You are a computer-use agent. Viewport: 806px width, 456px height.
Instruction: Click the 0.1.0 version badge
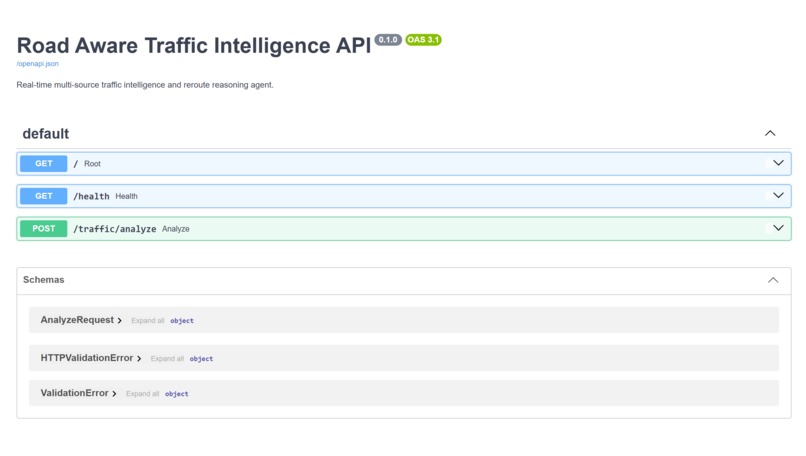click(x=388, y=40)
